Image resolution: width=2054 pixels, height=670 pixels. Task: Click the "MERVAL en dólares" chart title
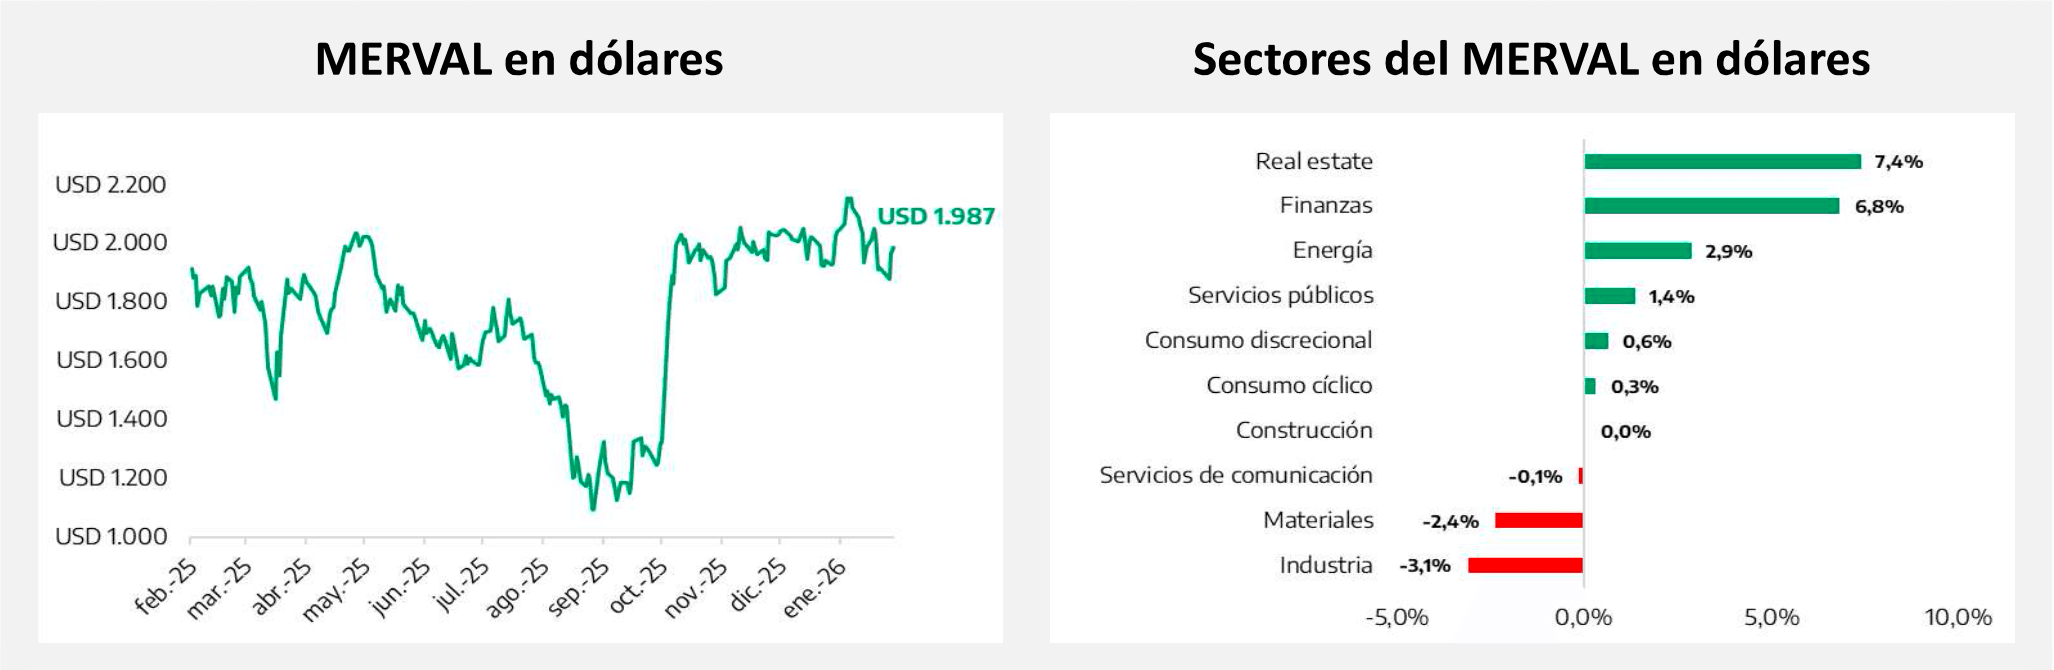pos(519,59)
